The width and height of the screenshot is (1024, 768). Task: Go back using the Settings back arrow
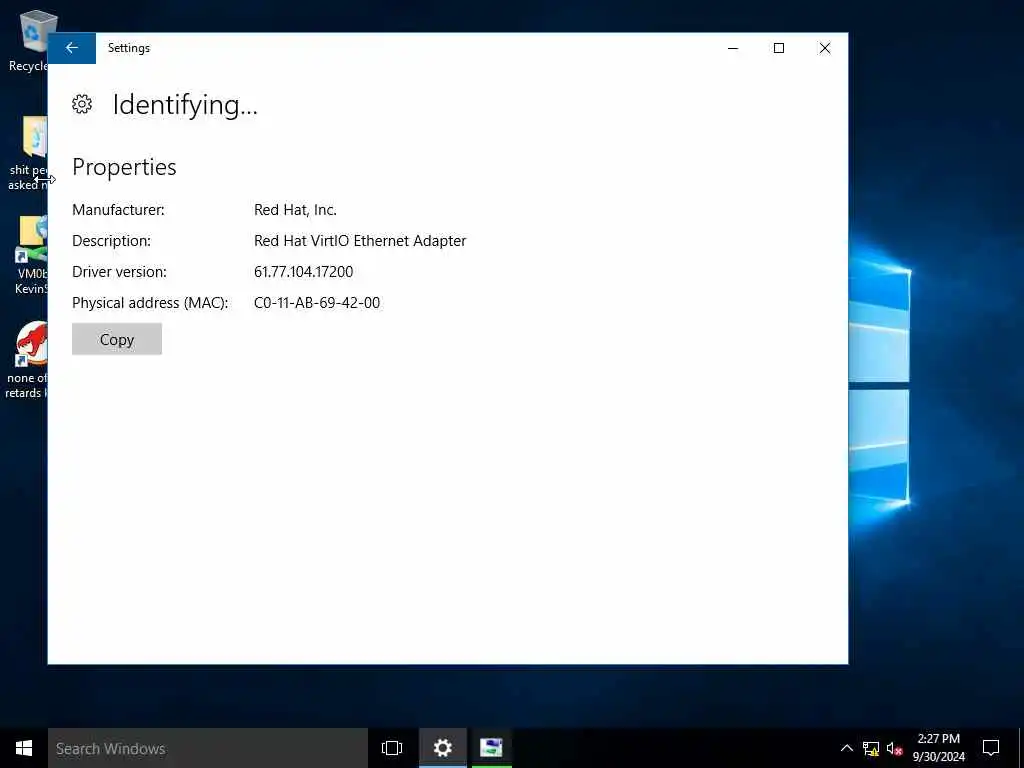point(72,48)
